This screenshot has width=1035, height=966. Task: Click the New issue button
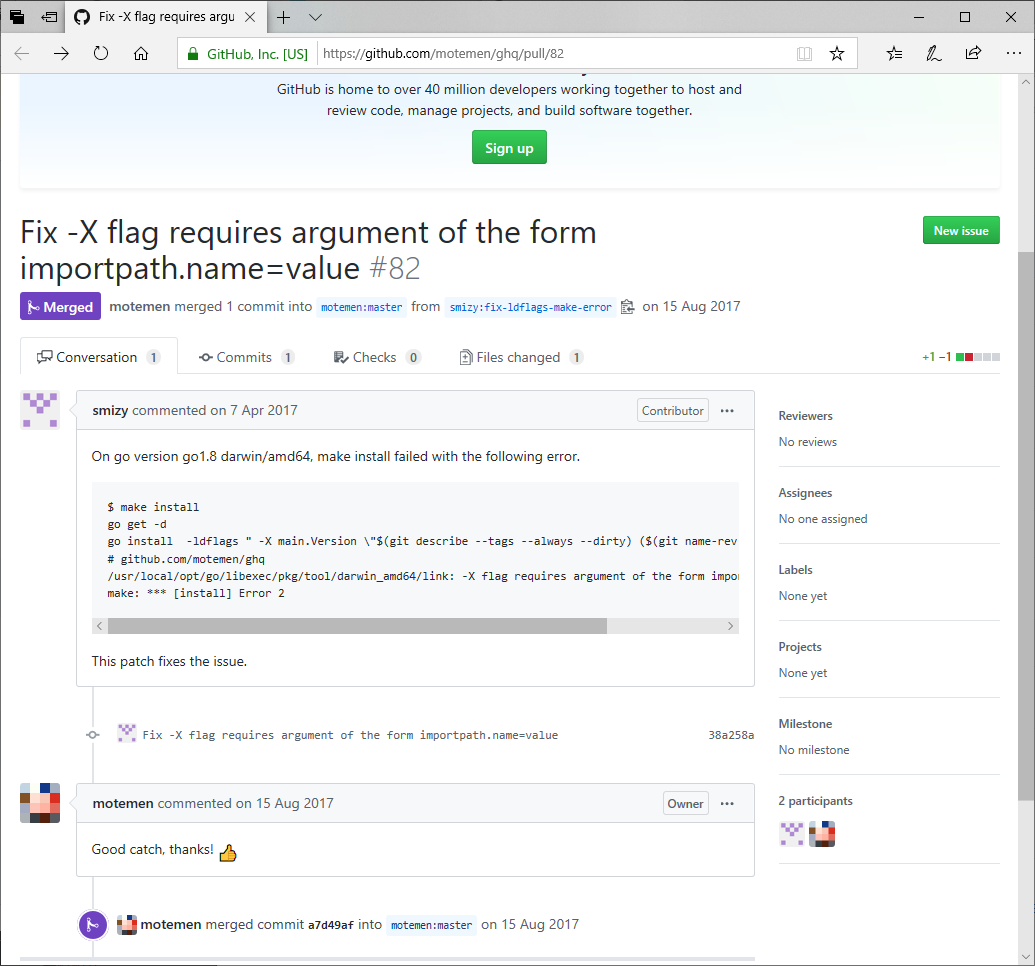960,230
